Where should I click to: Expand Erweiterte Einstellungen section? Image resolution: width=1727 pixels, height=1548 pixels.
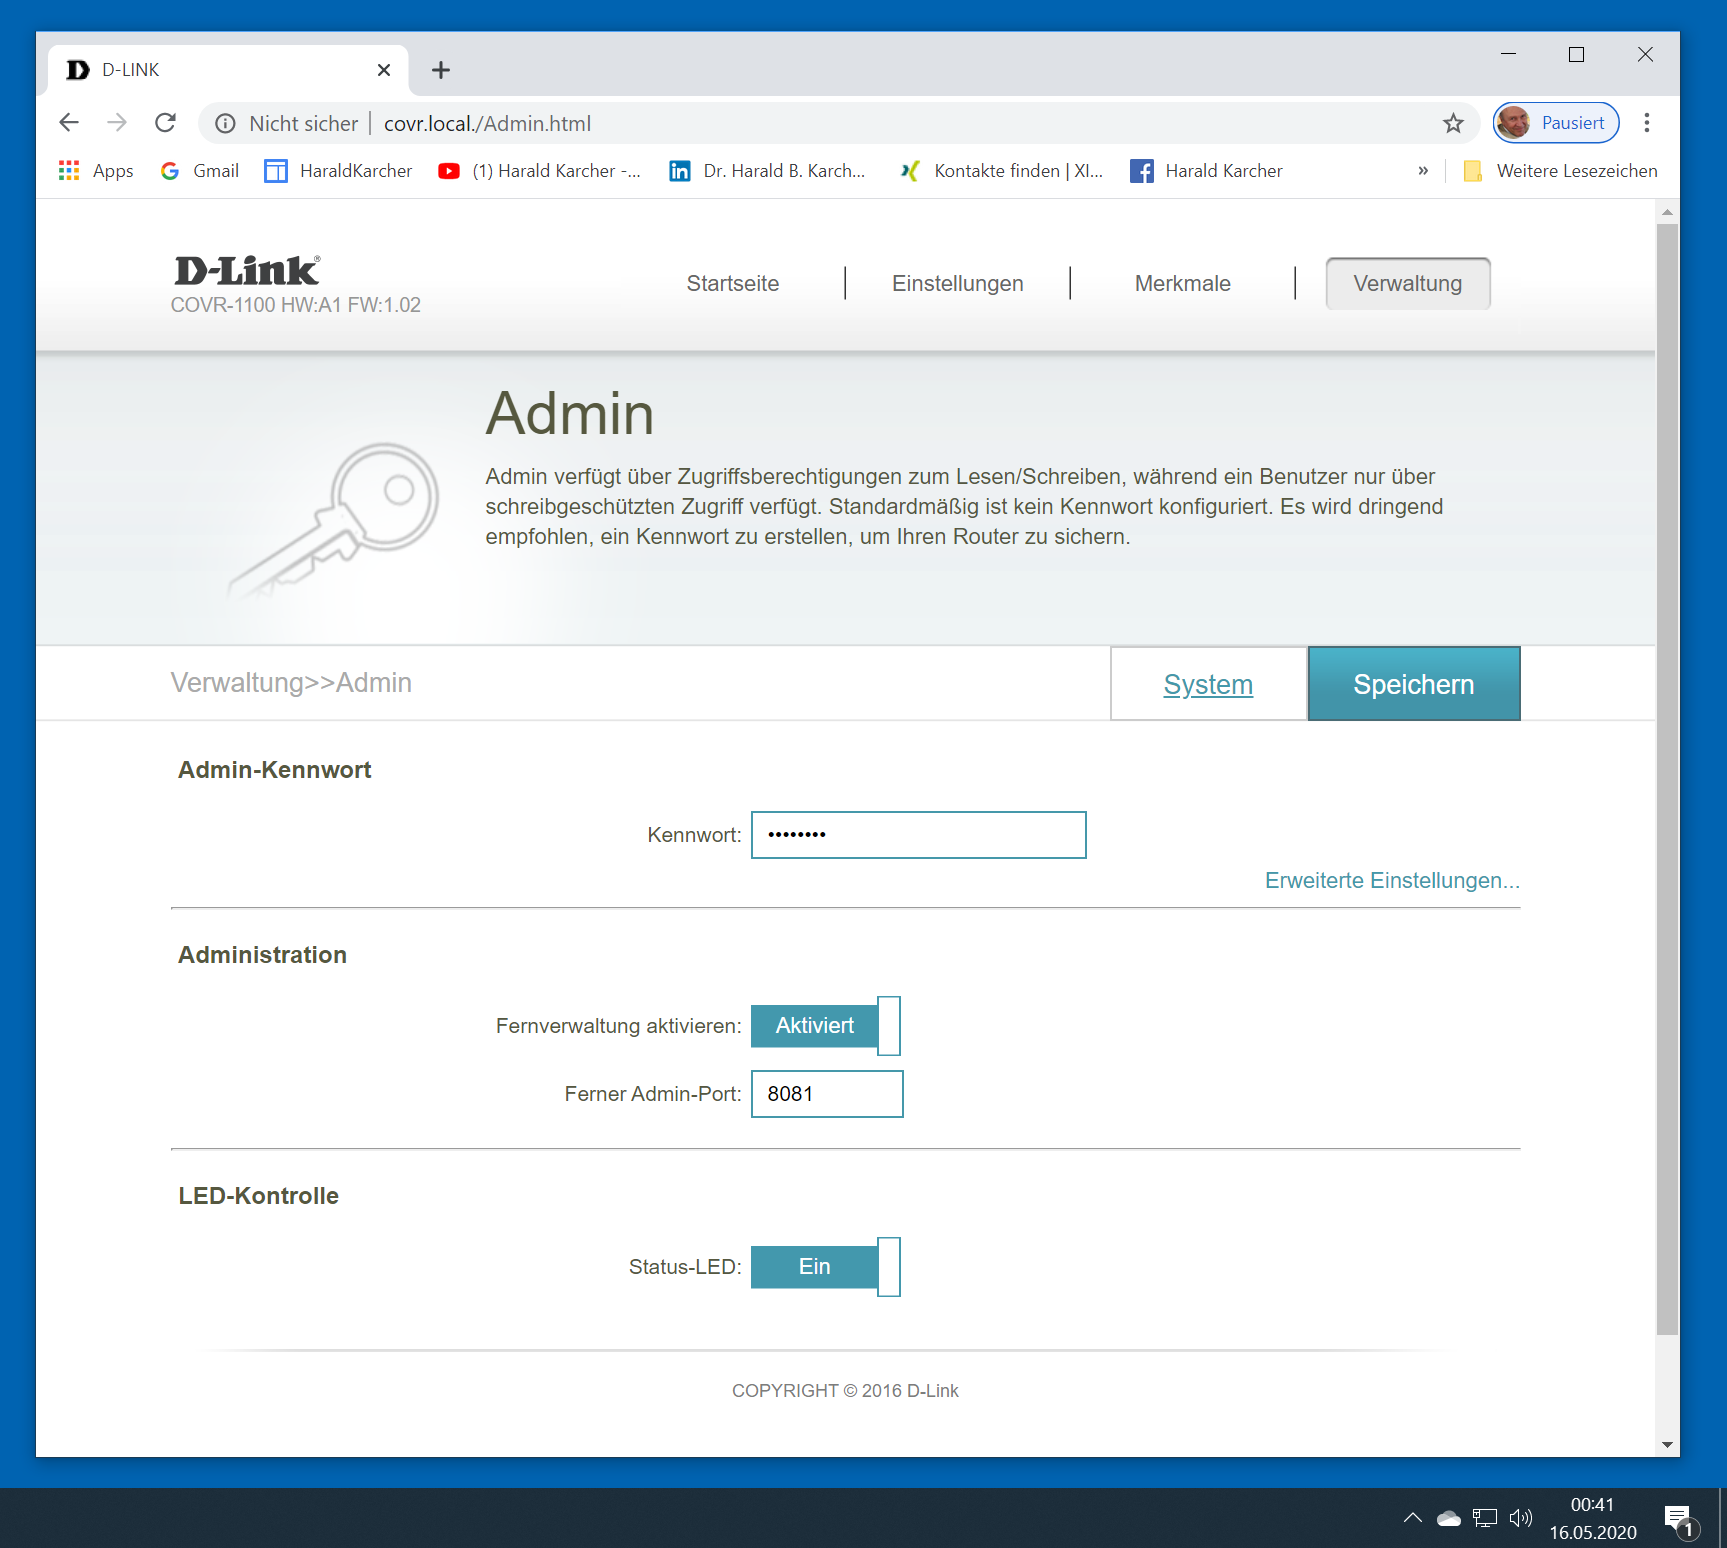click(1391, 881)
